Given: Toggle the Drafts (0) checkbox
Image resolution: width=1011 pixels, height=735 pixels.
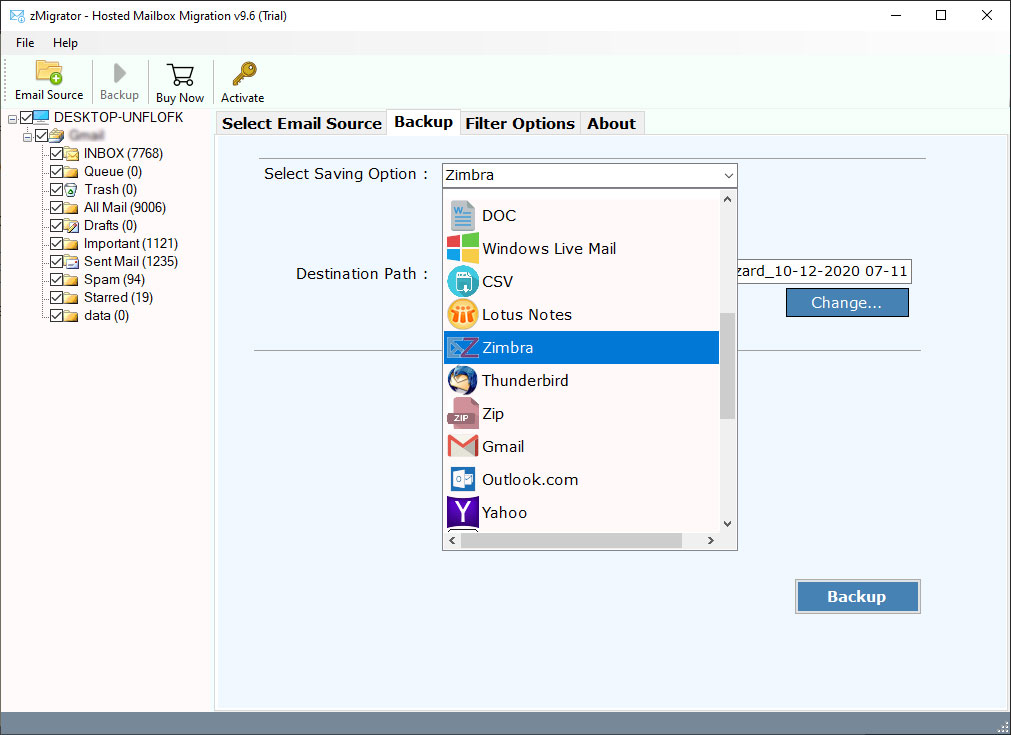Looking at the screenshot, I should click(57, 226).
